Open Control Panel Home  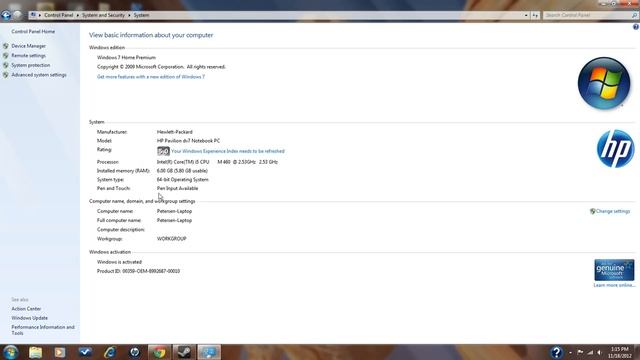coord(33,31)
